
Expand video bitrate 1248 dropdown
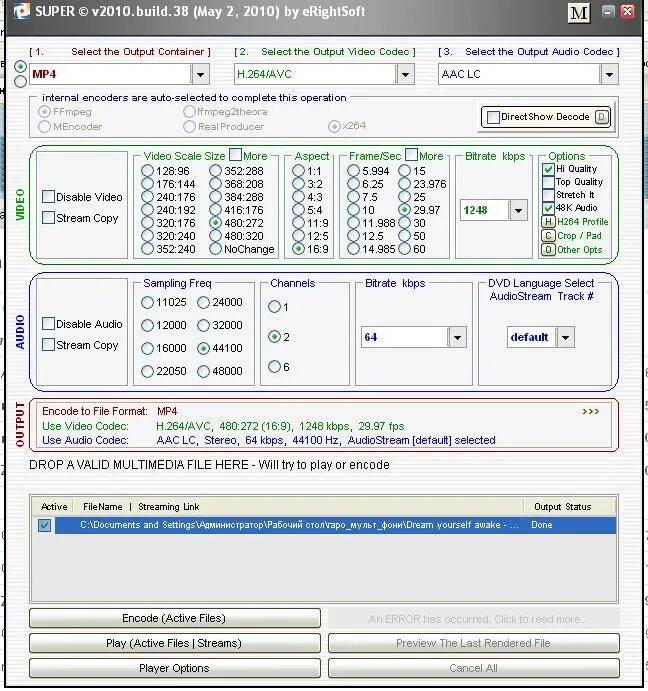coord(518,210)
